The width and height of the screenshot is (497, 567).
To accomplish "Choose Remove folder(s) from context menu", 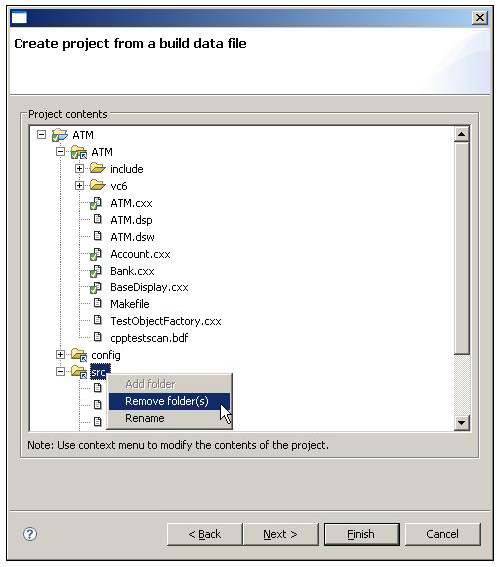I will (x=169, y=401).
